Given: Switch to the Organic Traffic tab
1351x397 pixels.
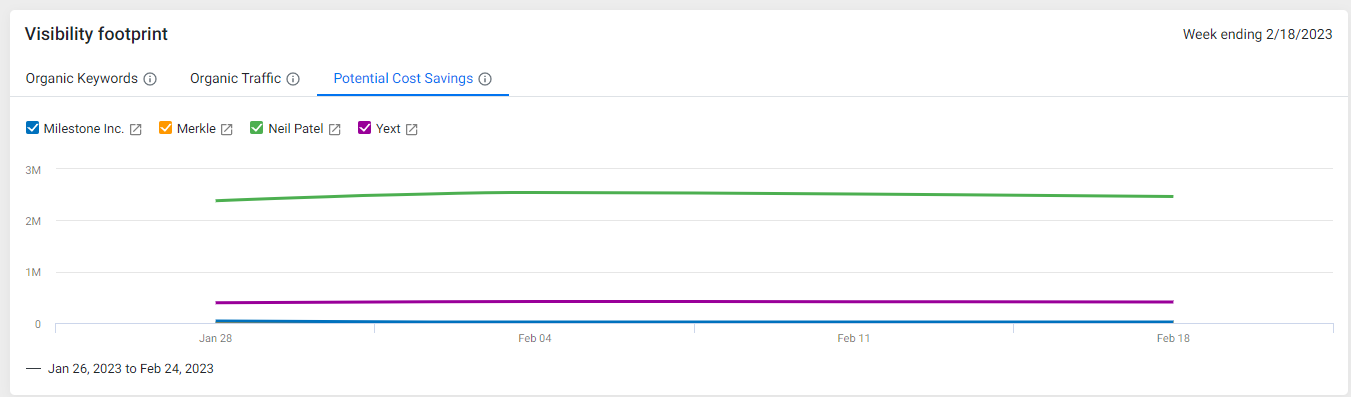Looking at the screenshot, I should 236,78.
